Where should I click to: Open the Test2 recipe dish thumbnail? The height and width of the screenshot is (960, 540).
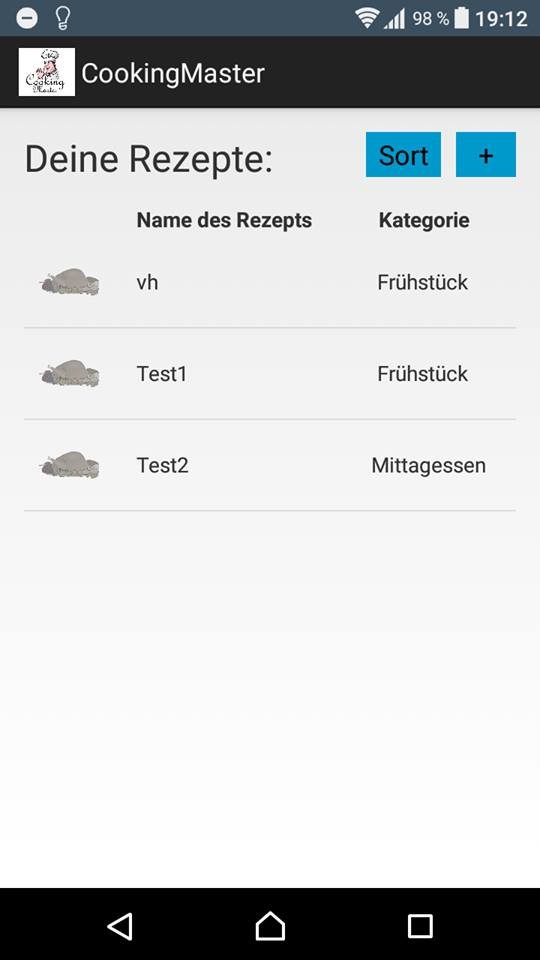[70, 465]
